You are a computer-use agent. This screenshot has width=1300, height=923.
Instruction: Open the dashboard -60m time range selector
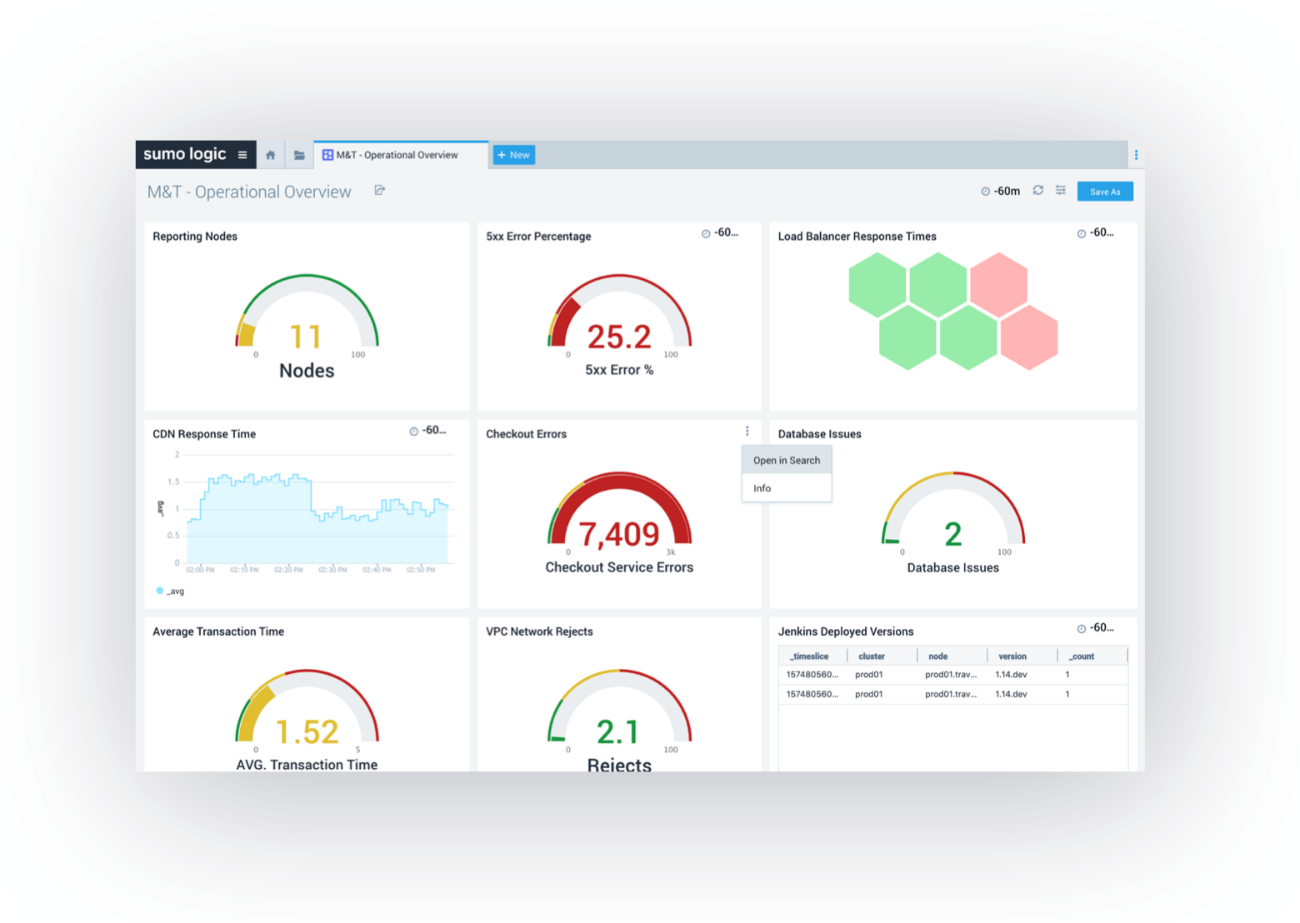click(x=1000, y=191)
